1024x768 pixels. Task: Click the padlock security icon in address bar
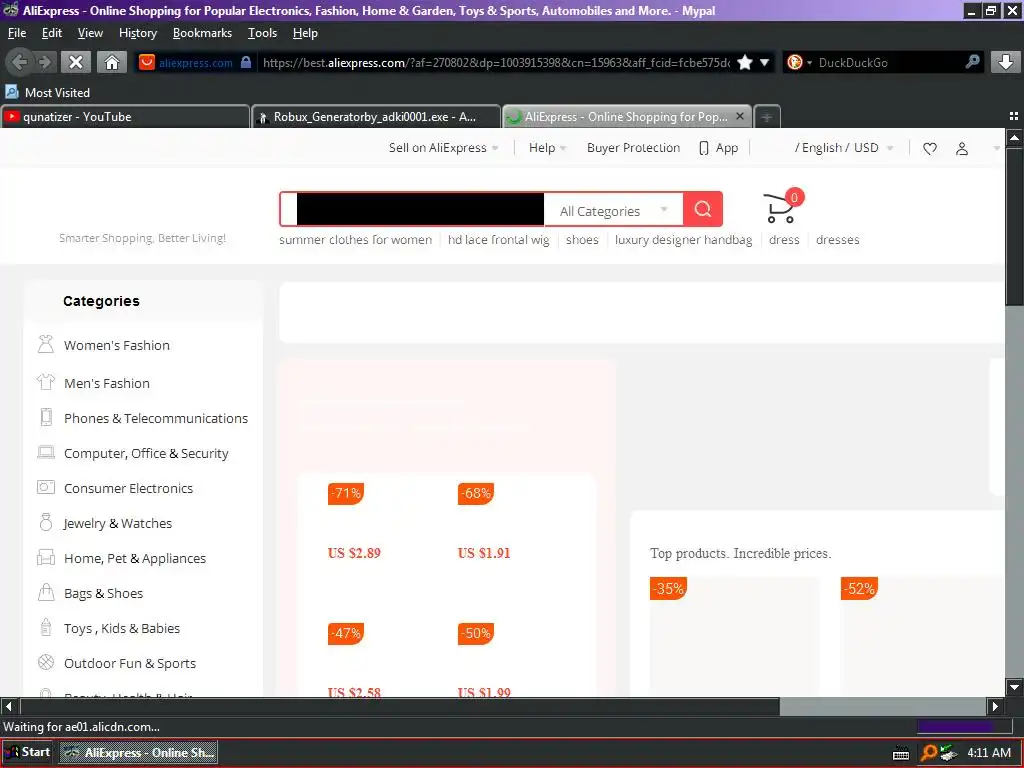(x=246, y=62)
